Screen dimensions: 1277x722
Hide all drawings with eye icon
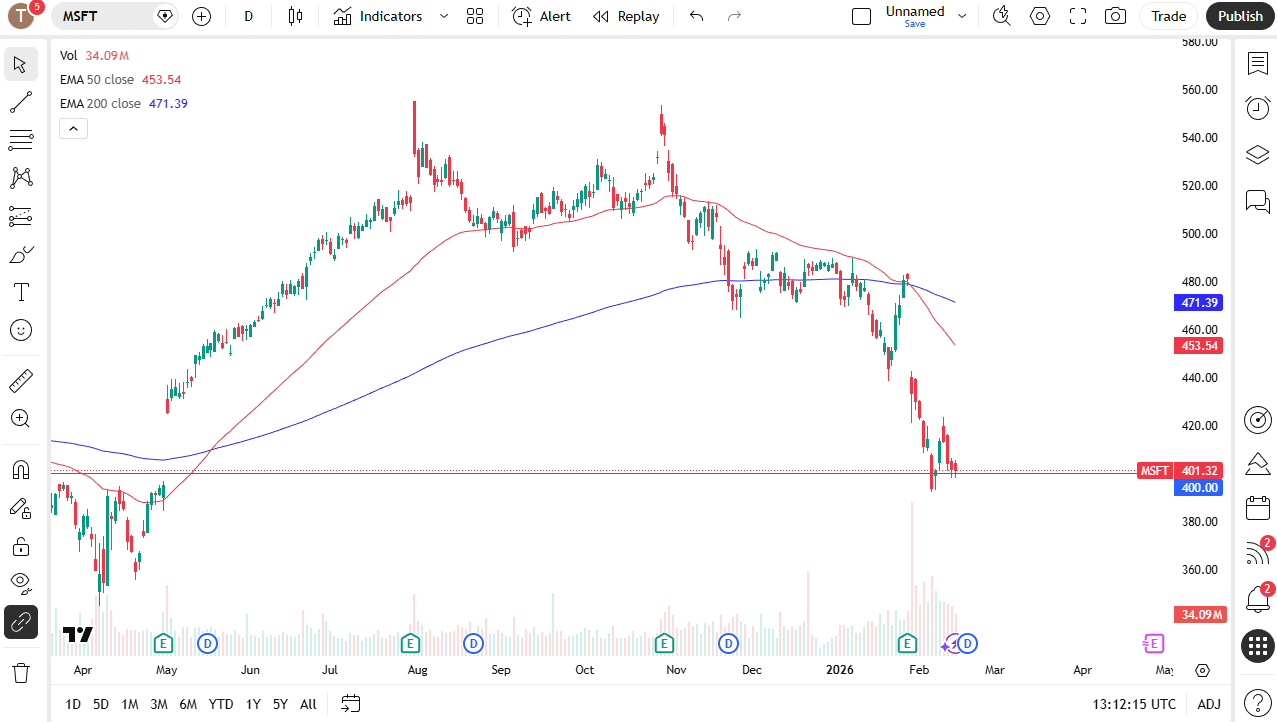pyautogui.click(x=21, y=582)
